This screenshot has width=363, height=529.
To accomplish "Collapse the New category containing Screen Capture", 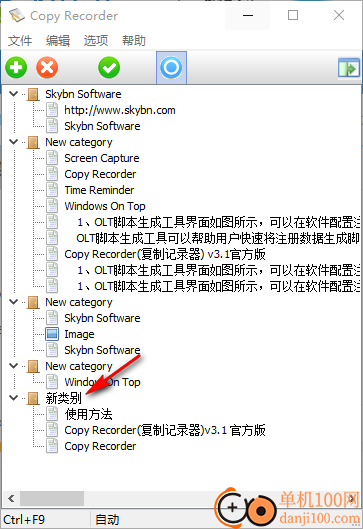I will click(13, 142).
